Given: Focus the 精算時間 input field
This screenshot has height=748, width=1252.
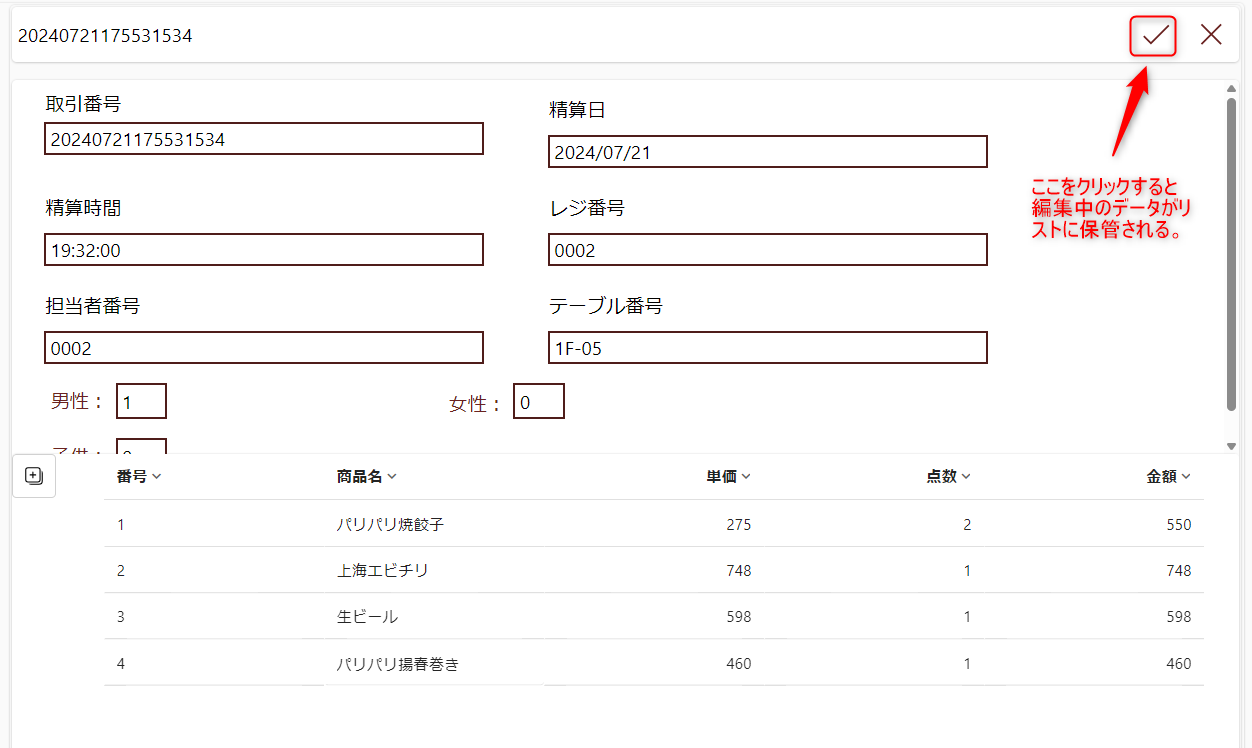Looking at the screenshot, I should point(264,250).
